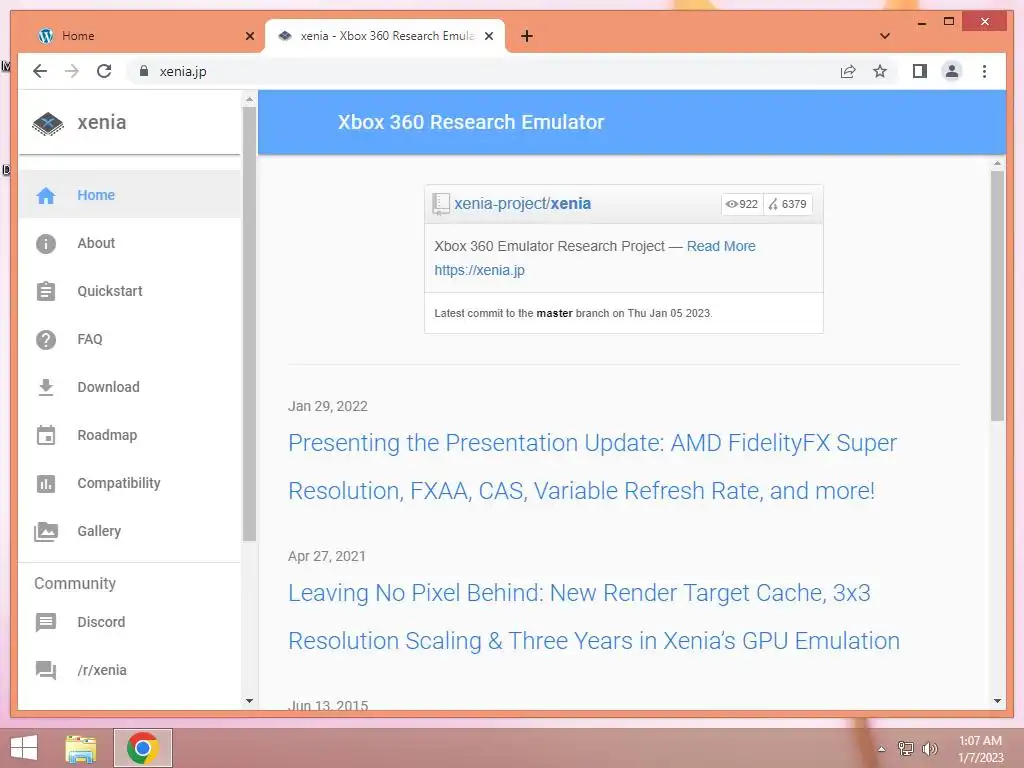Open the Leaving No Pixel Behind post
Viewport: 1024px width, 768px height.
(594, 617)
